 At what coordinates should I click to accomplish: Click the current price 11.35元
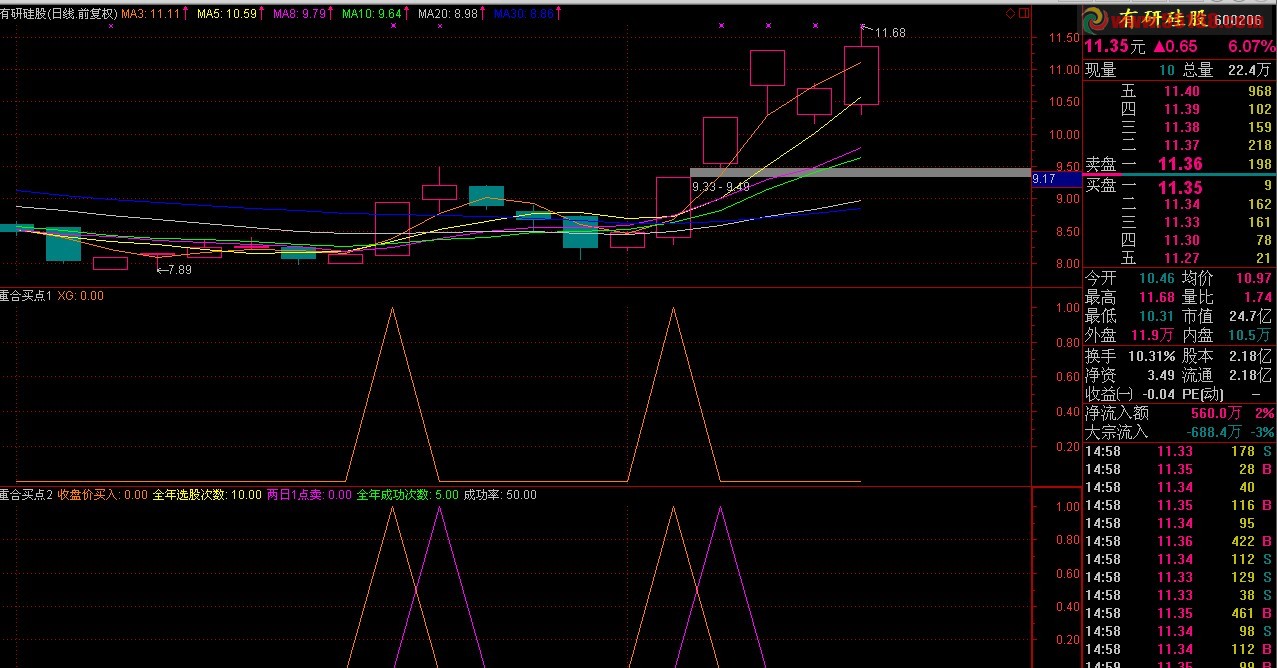click(1114, 47)
